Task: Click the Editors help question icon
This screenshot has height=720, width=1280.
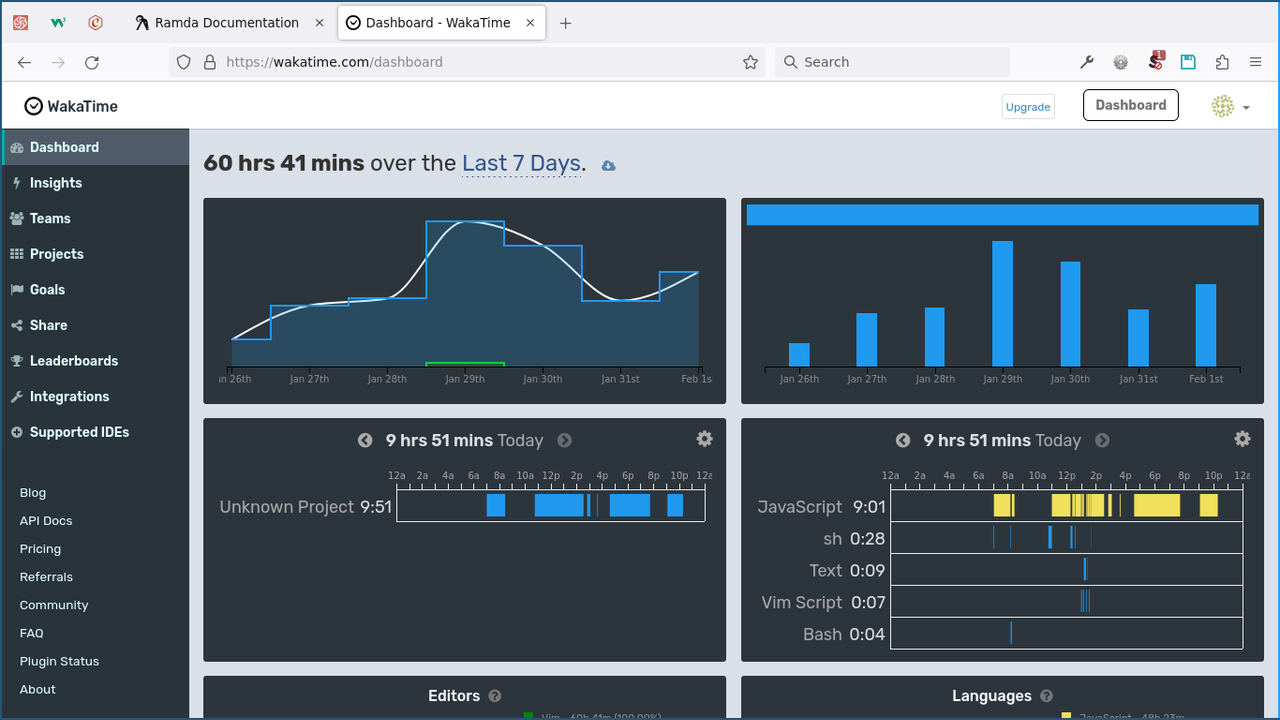Action: (494, 696)
